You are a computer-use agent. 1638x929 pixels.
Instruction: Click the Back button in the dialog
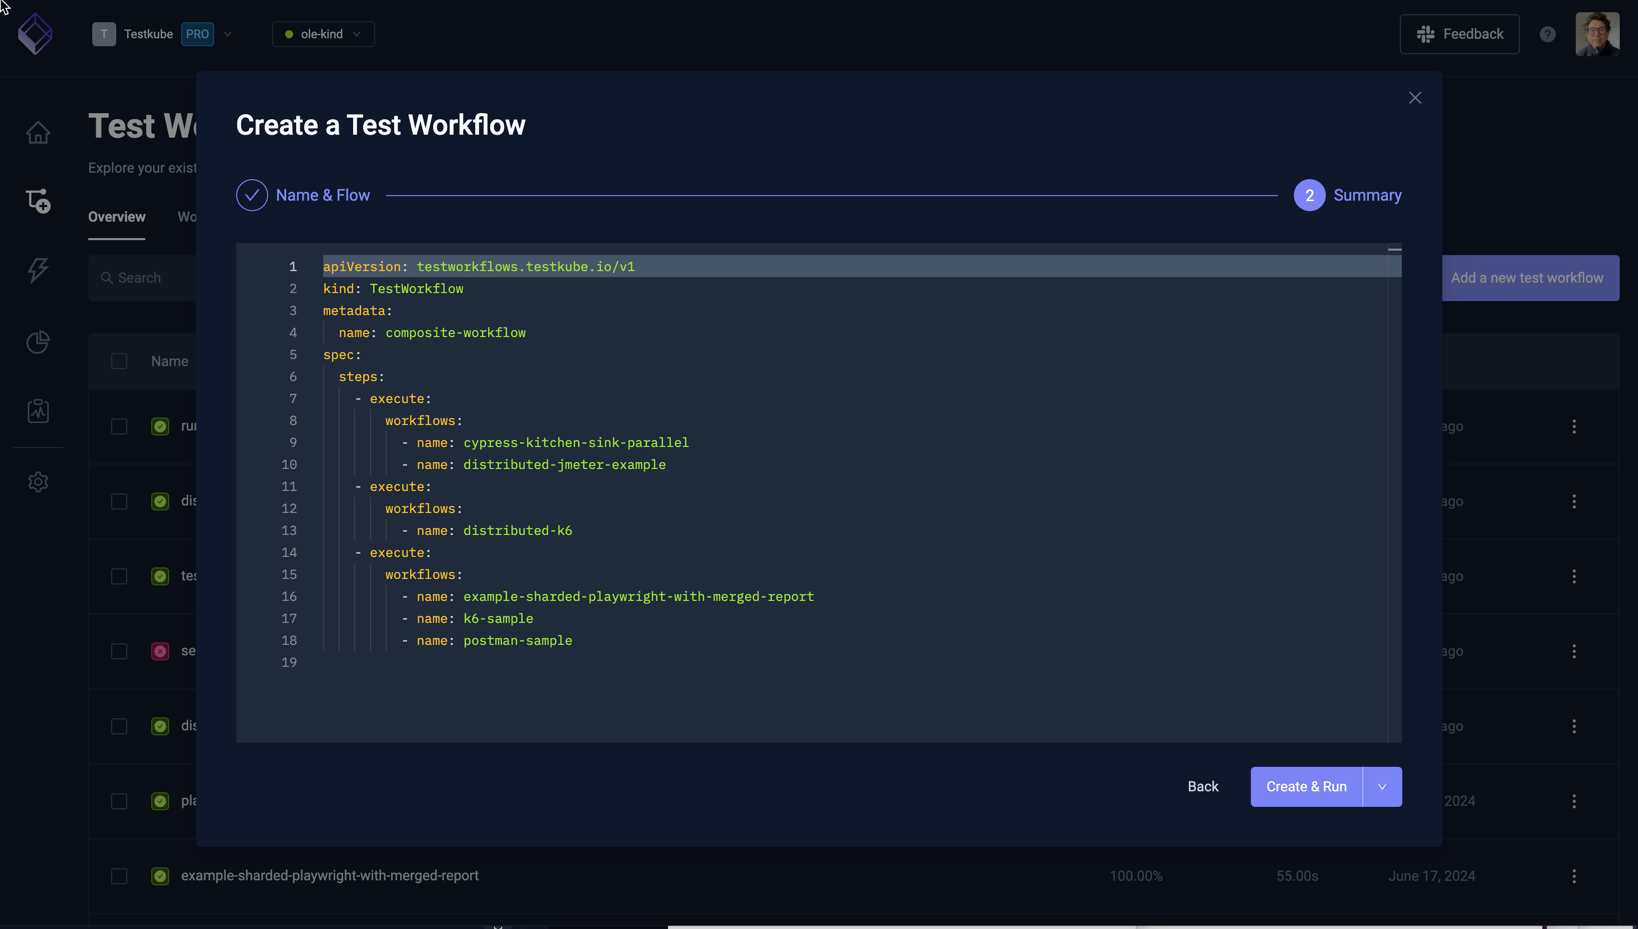click(1202, 786)
